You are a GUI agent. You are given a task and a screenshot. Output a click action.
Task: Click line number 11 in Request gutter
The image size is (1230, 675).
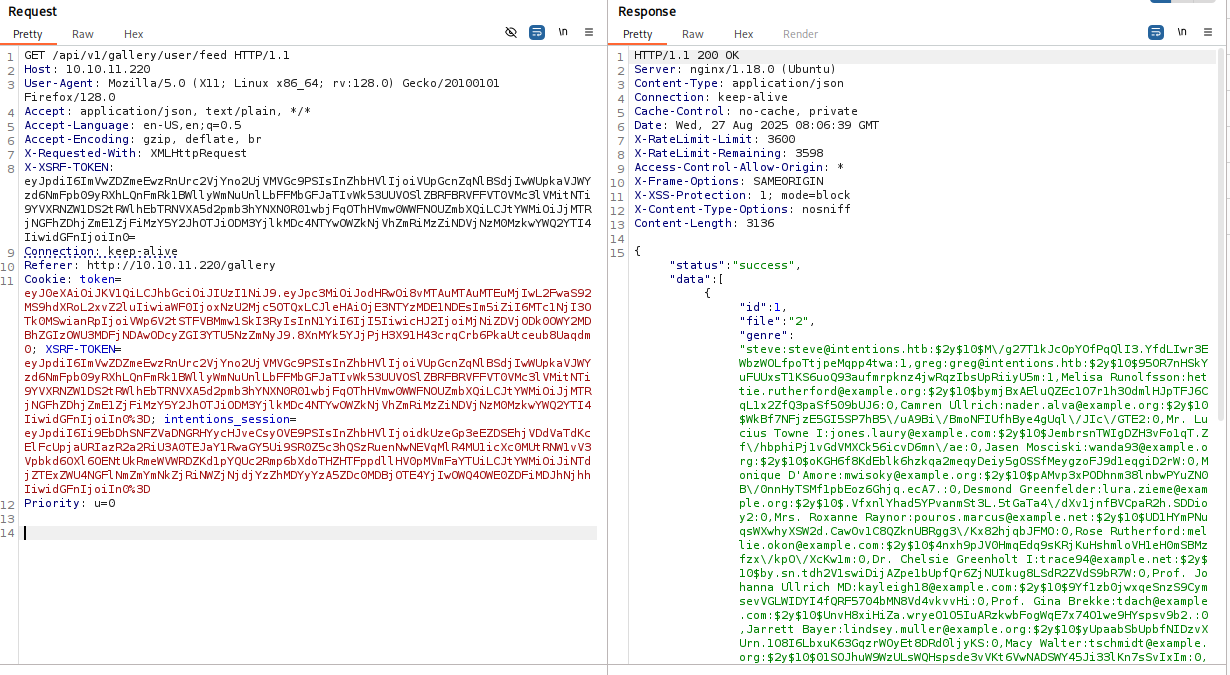point(9,279)
